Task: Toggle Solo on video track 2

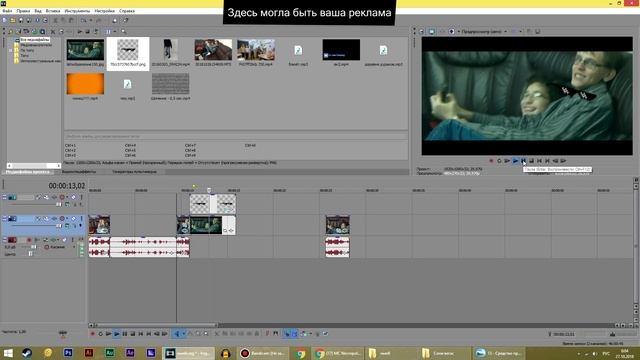Action: click(x=81, y=218)
